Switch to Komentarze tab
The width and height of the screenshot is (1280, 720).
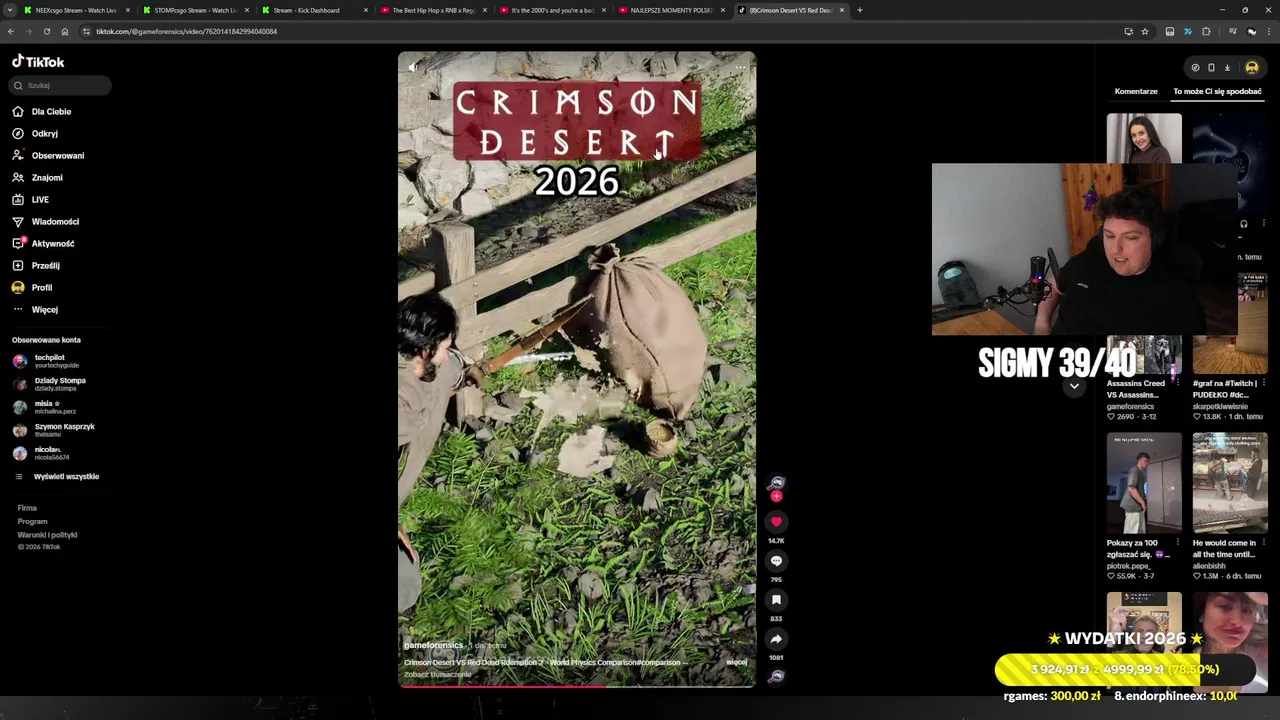[1136, 91]
